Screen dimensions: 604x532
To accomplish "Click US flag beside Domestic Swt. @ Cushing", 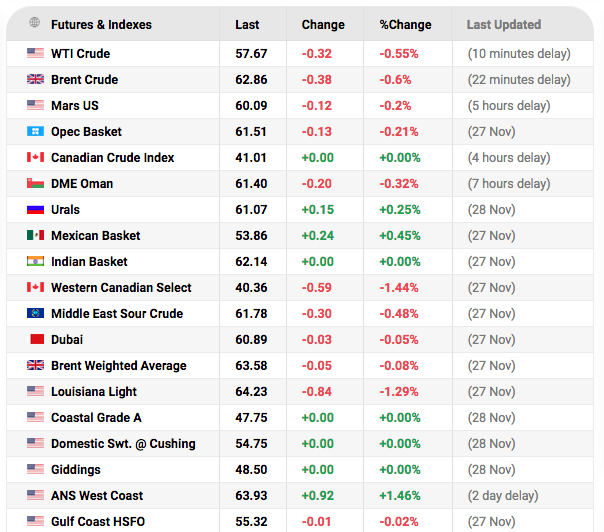I will click(x=35, y=443).
